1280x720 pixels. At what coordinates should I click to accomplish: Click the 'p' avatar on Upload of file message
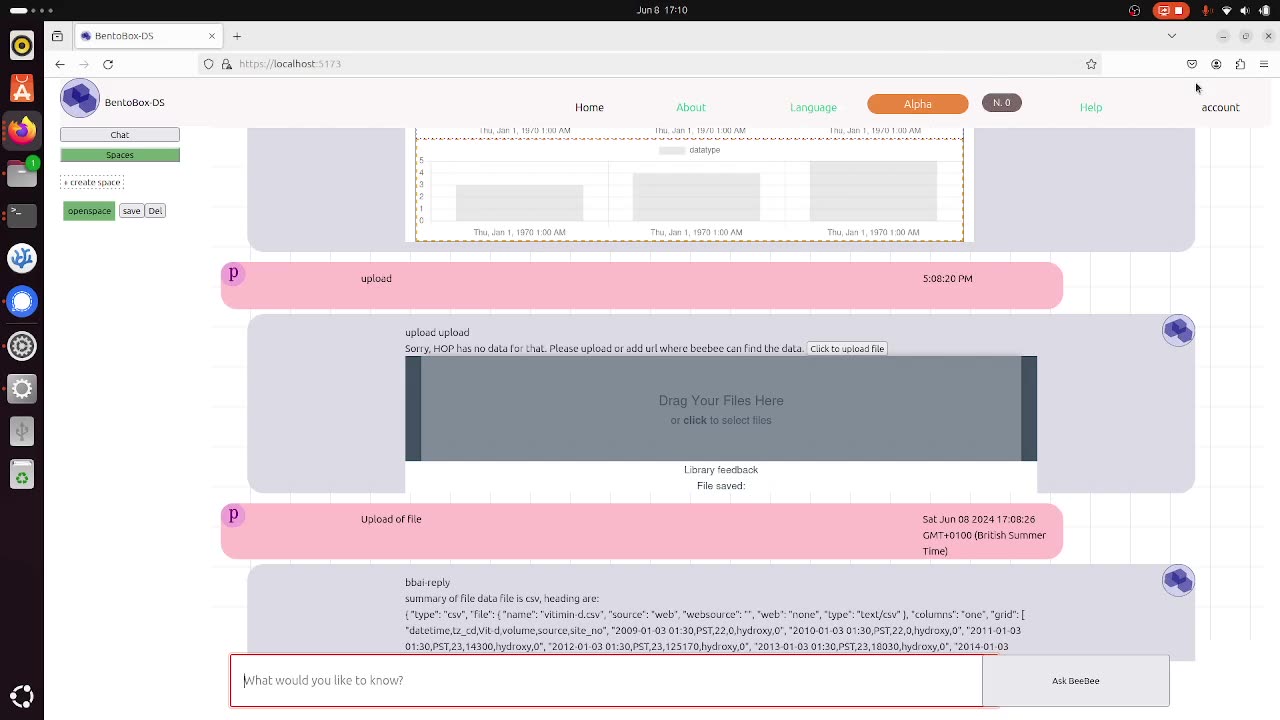pos(233,514)
